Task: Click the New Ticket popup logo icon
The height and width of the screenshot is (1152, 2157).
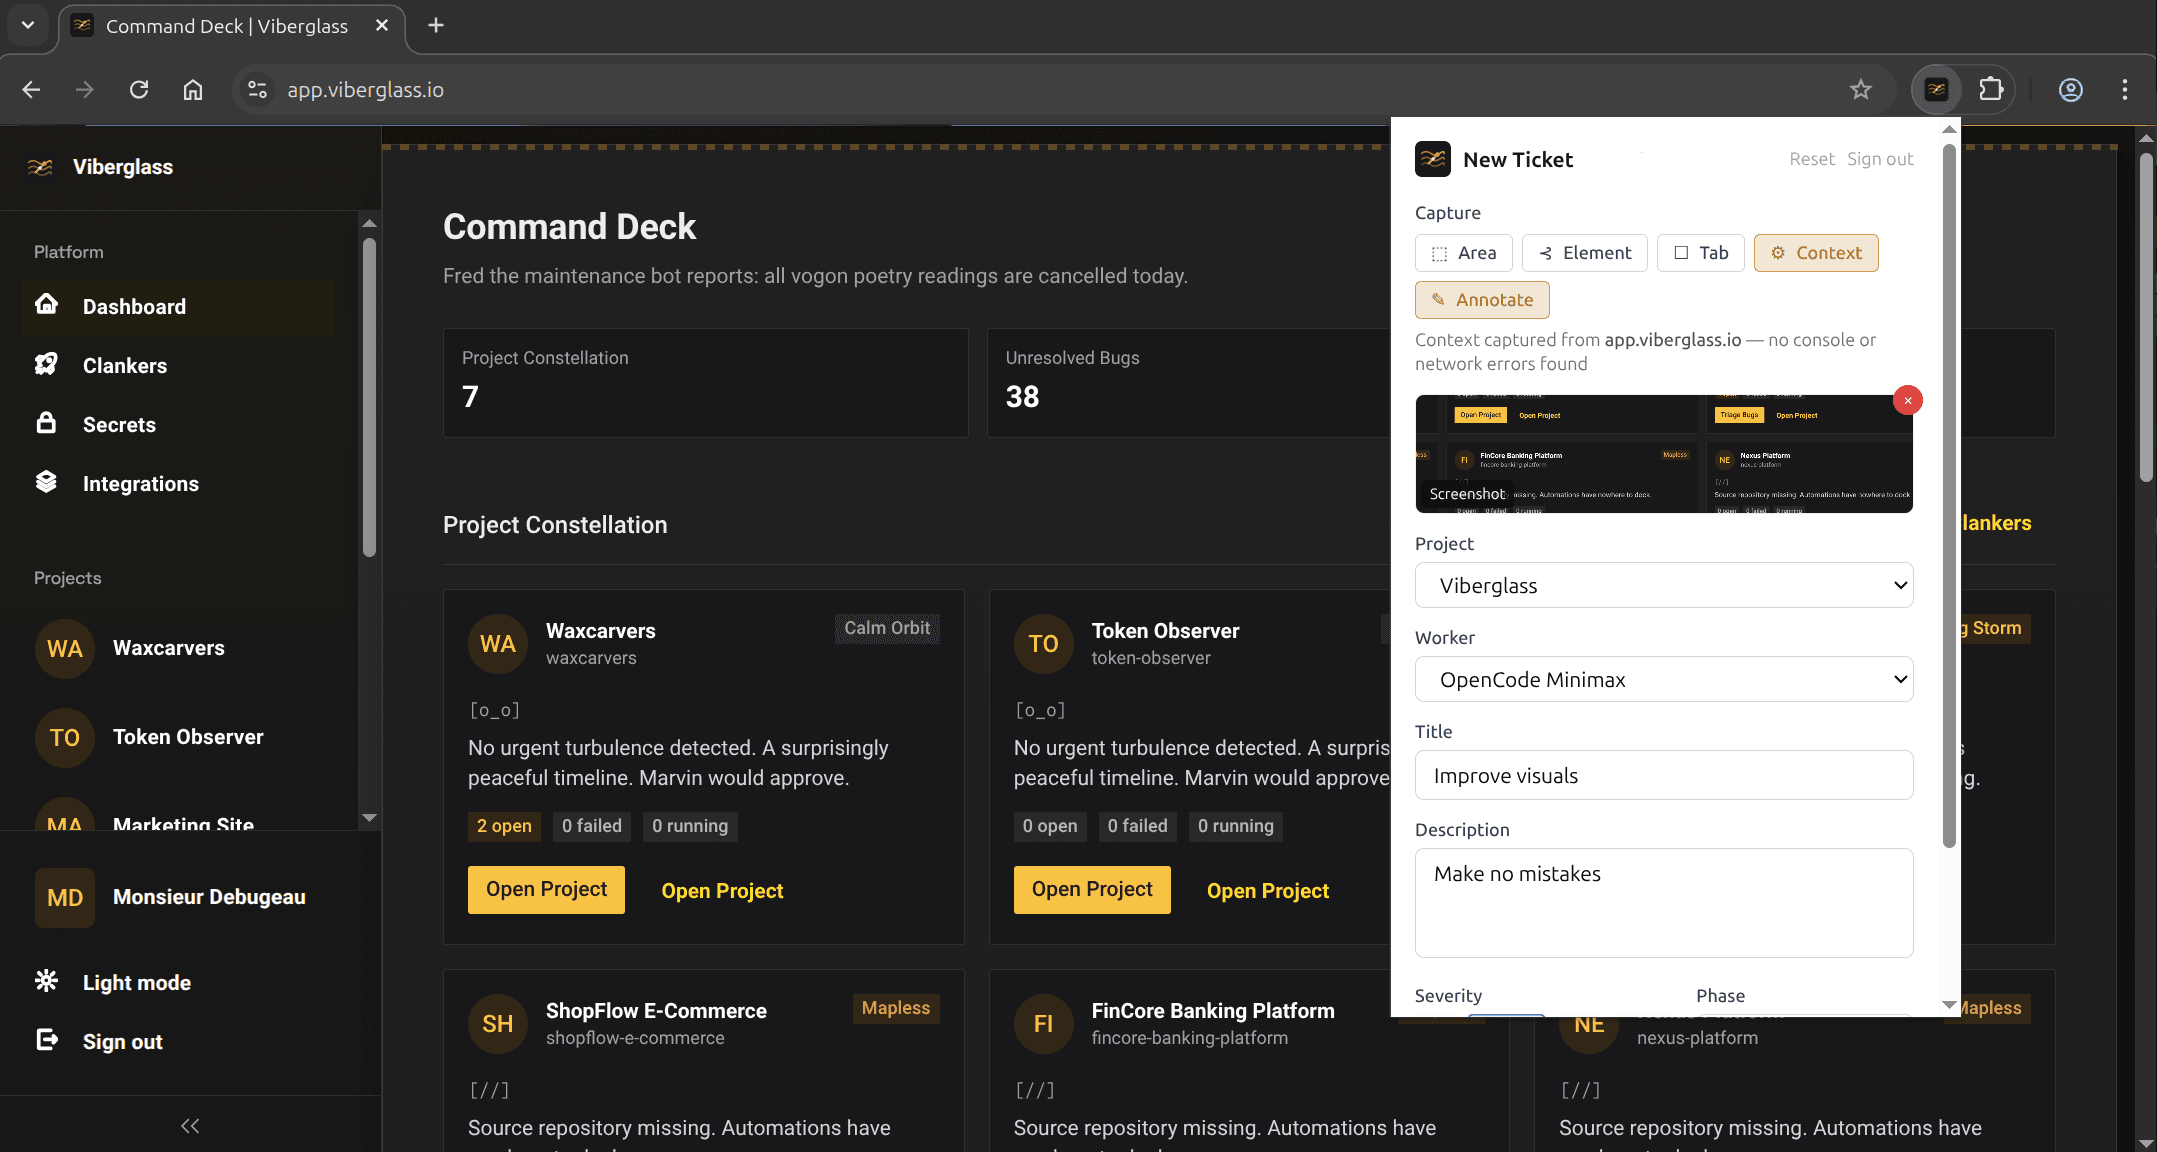Action: coord(1433,159)
